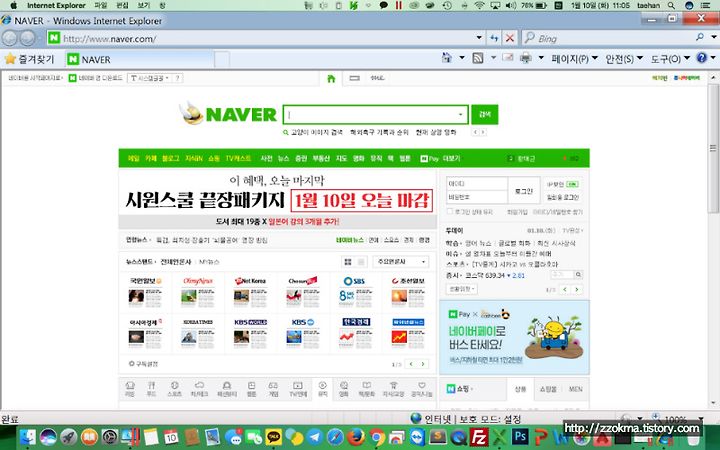The width and height of the screenshot is (720, 450).
Task: Click the printer icon in command bar
Action: click(x=526, y=58)
